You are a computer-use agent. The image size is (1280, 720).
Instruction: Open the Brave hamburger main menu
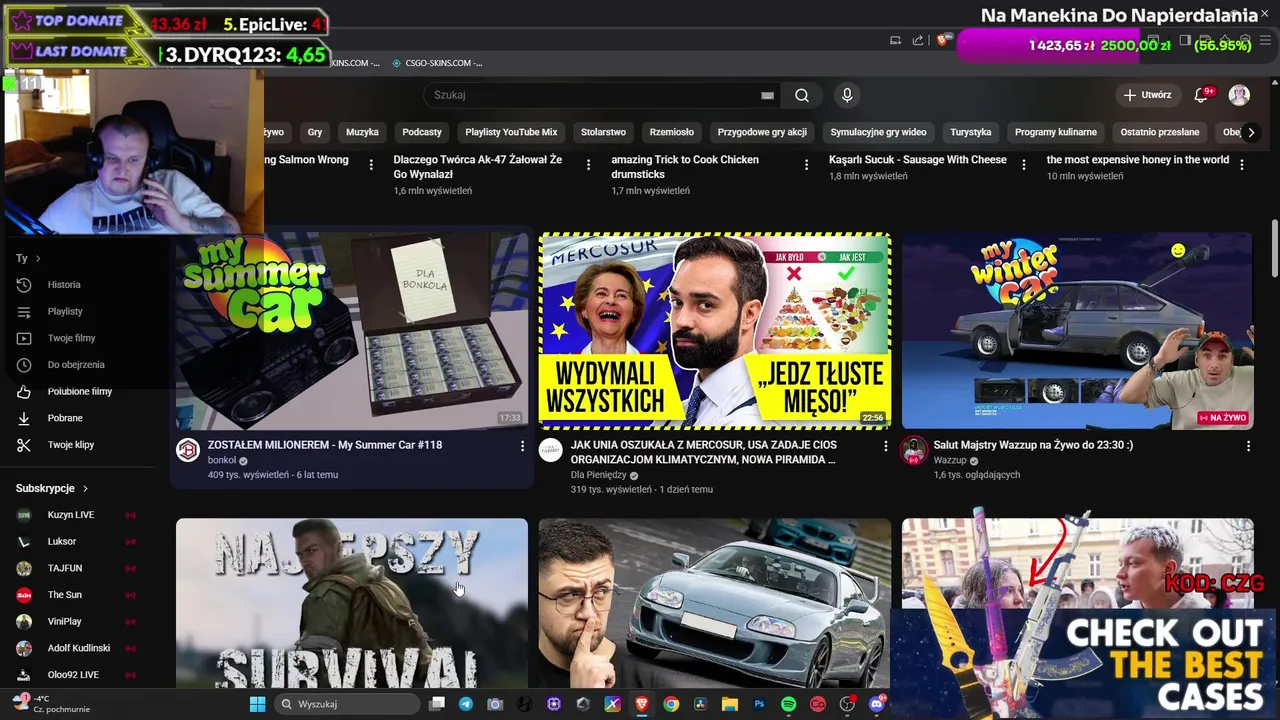click(1265, 40)
